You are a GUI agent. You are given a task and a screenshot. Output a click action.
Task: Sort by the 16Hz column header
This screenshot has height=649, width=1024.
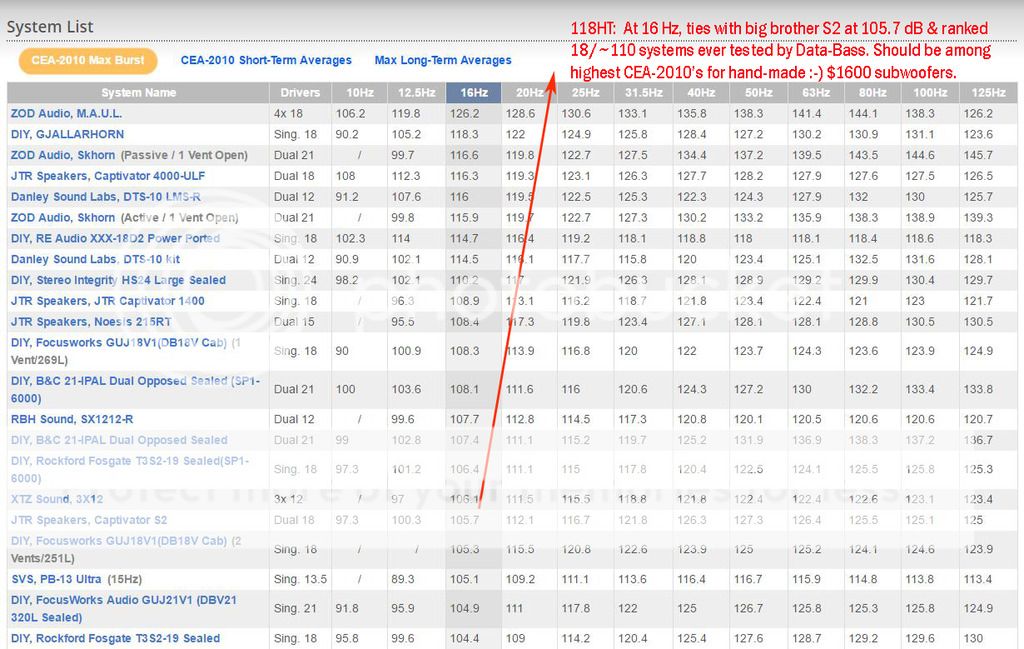point(474,92)
